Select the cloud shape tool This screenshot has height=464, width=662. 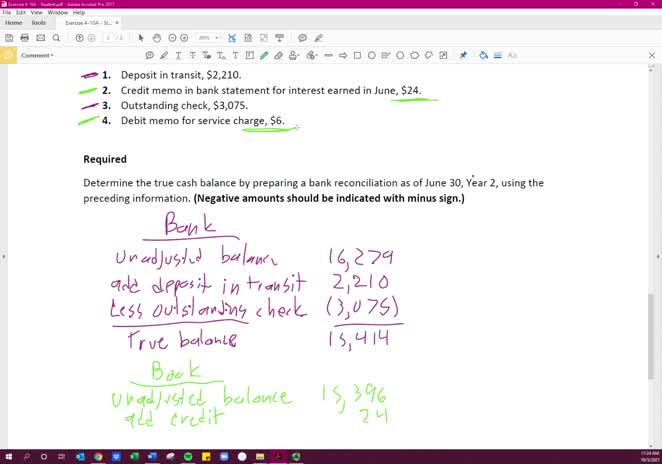point(415,55)
